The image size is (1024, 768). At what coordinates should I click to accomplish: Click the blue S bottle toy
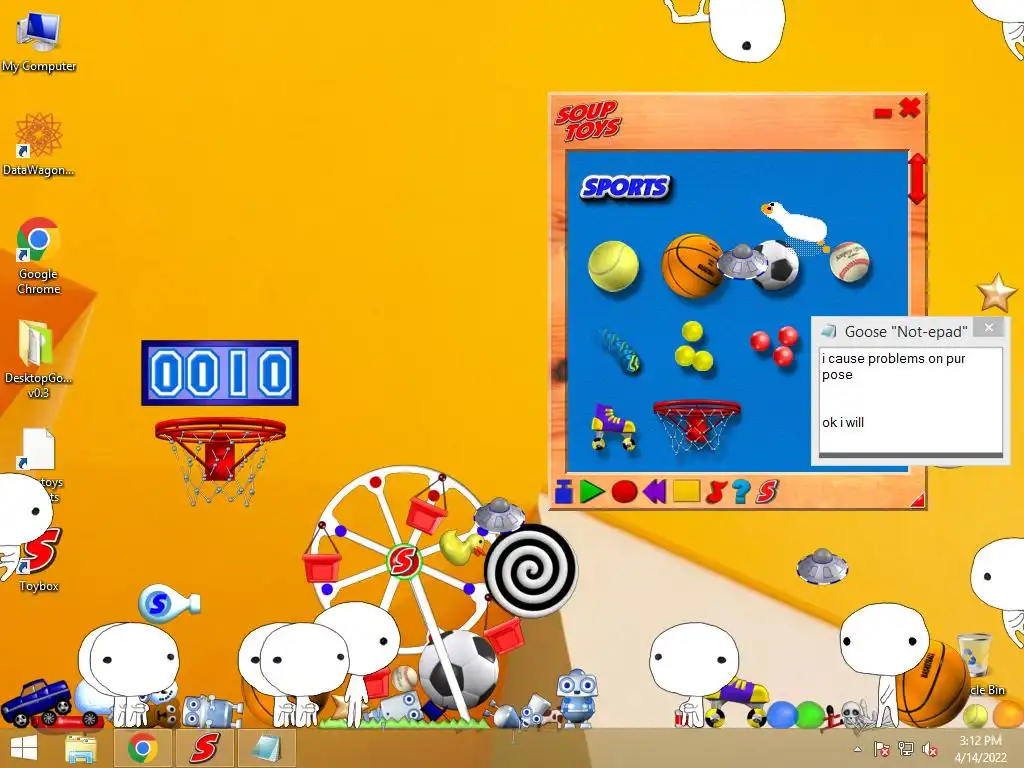point(168,603)
